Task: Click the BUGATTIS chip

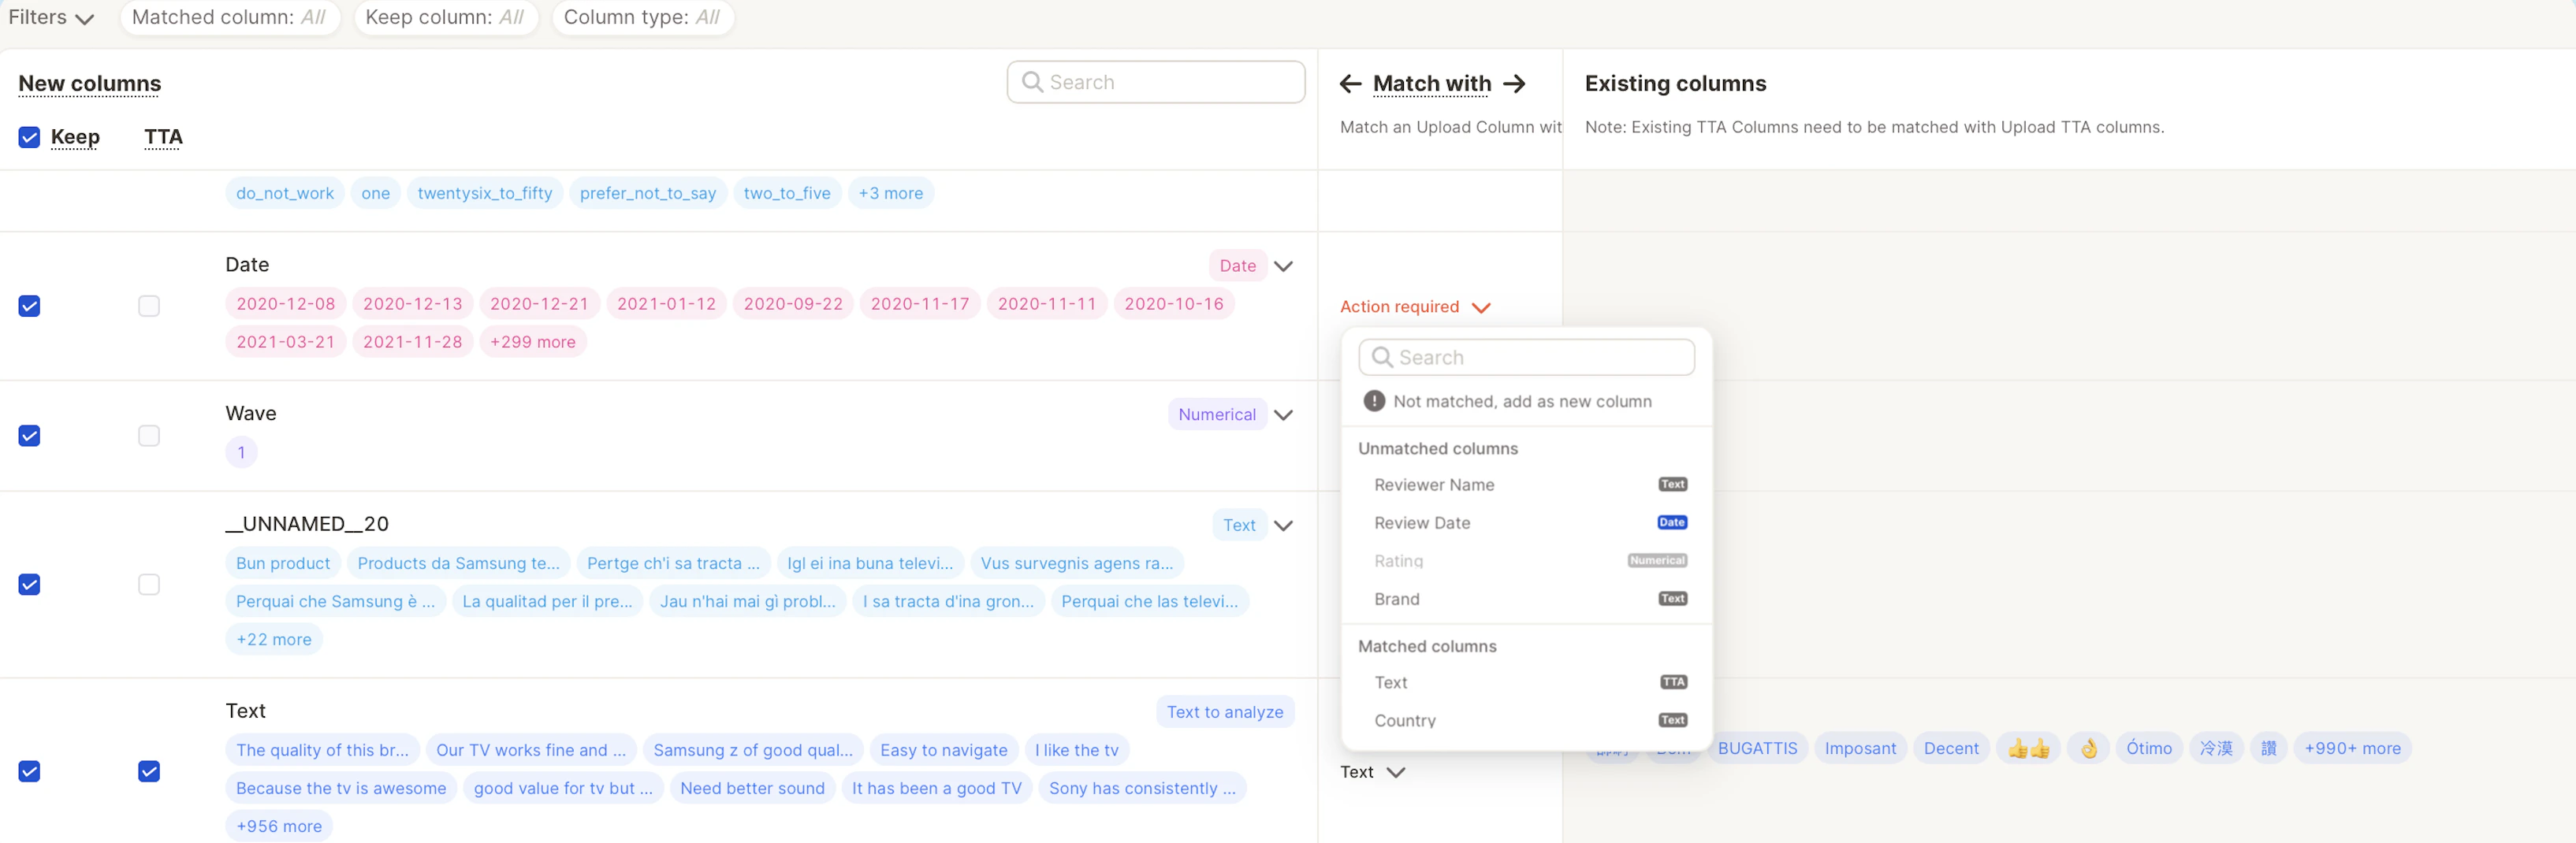Action: [x=1757, y=748]
